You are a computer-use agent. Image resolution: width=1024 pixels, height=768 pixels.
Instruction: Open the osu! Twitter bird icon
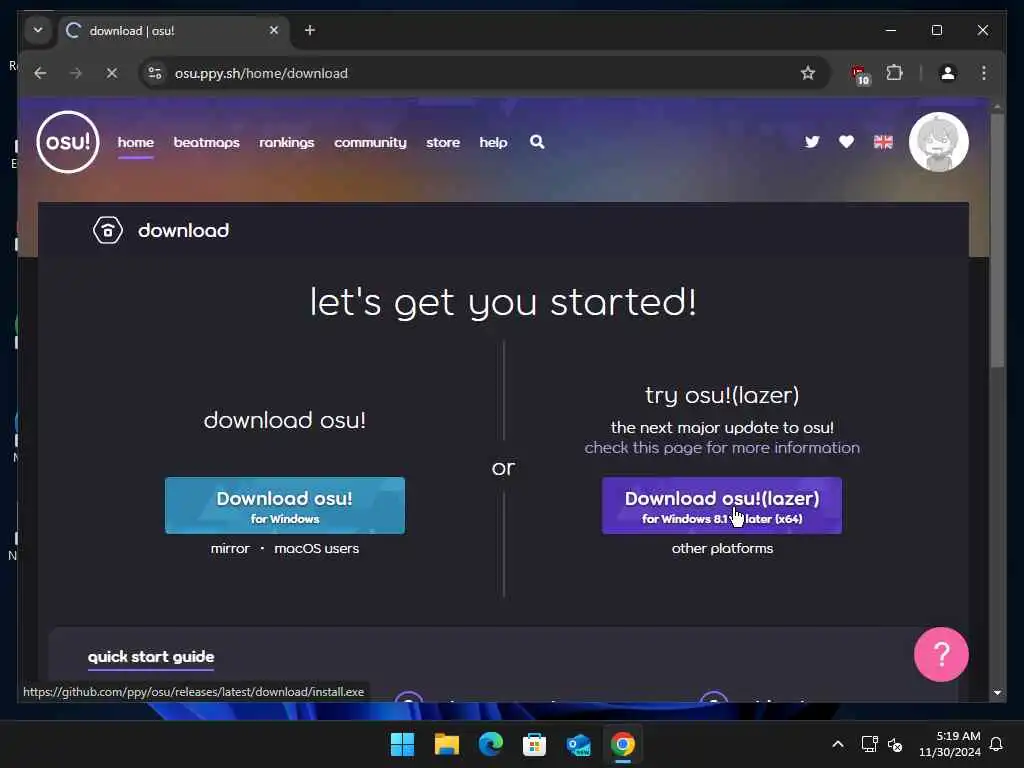pyautogui.click(x=812, y=142)
